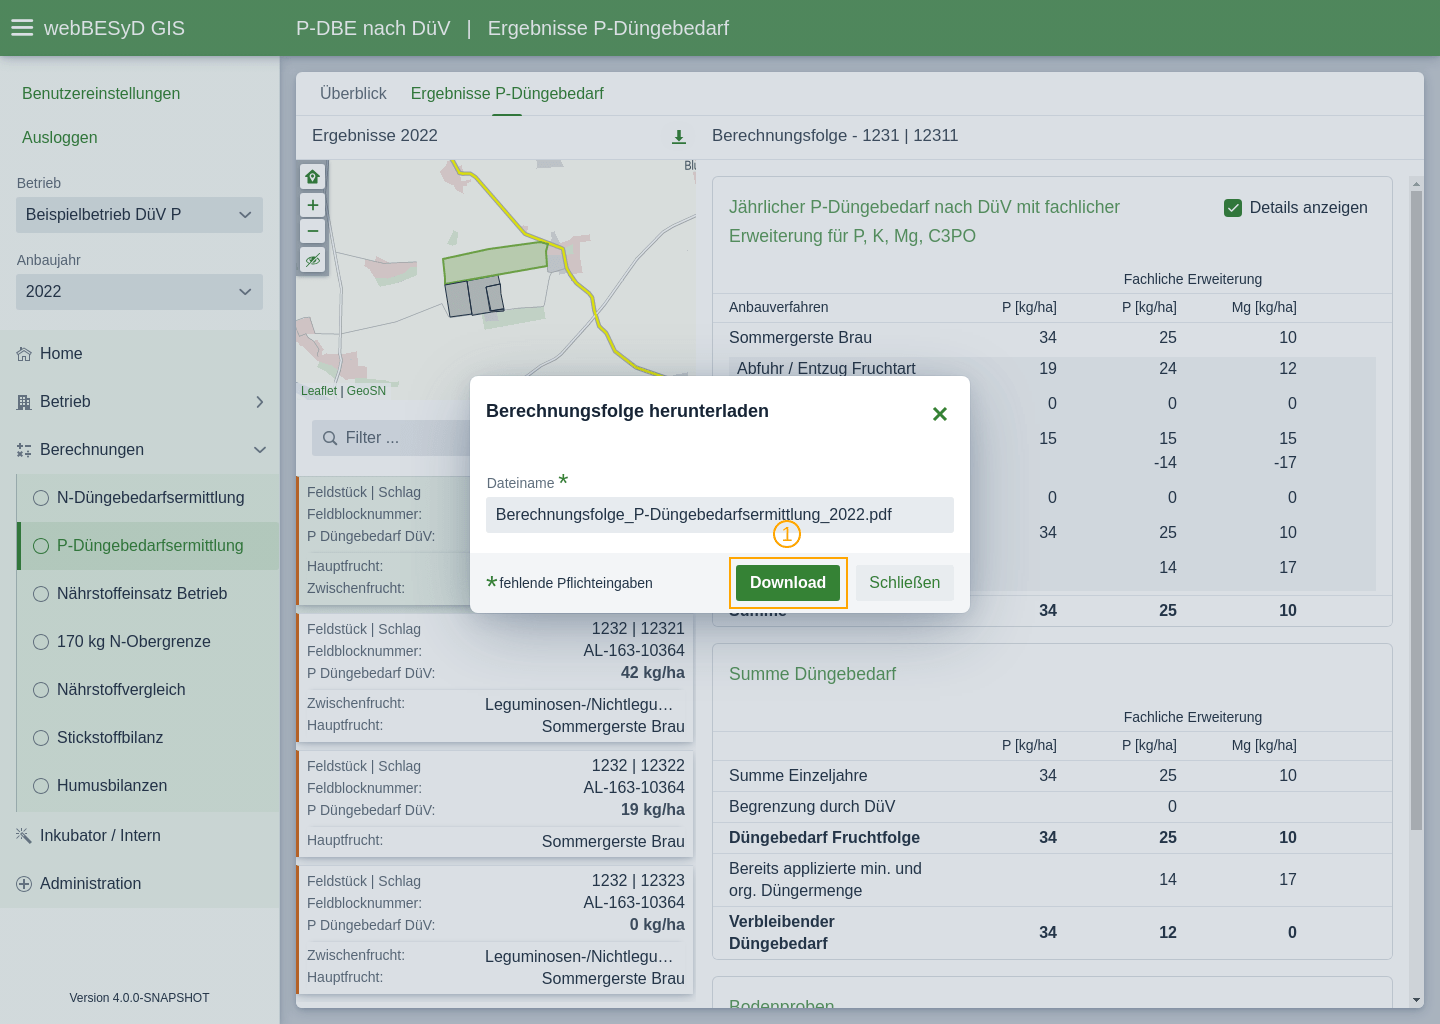Toggle the hamburger menu icon
The height and width of the screenshot is (1024, 1440).
(22, 28)
